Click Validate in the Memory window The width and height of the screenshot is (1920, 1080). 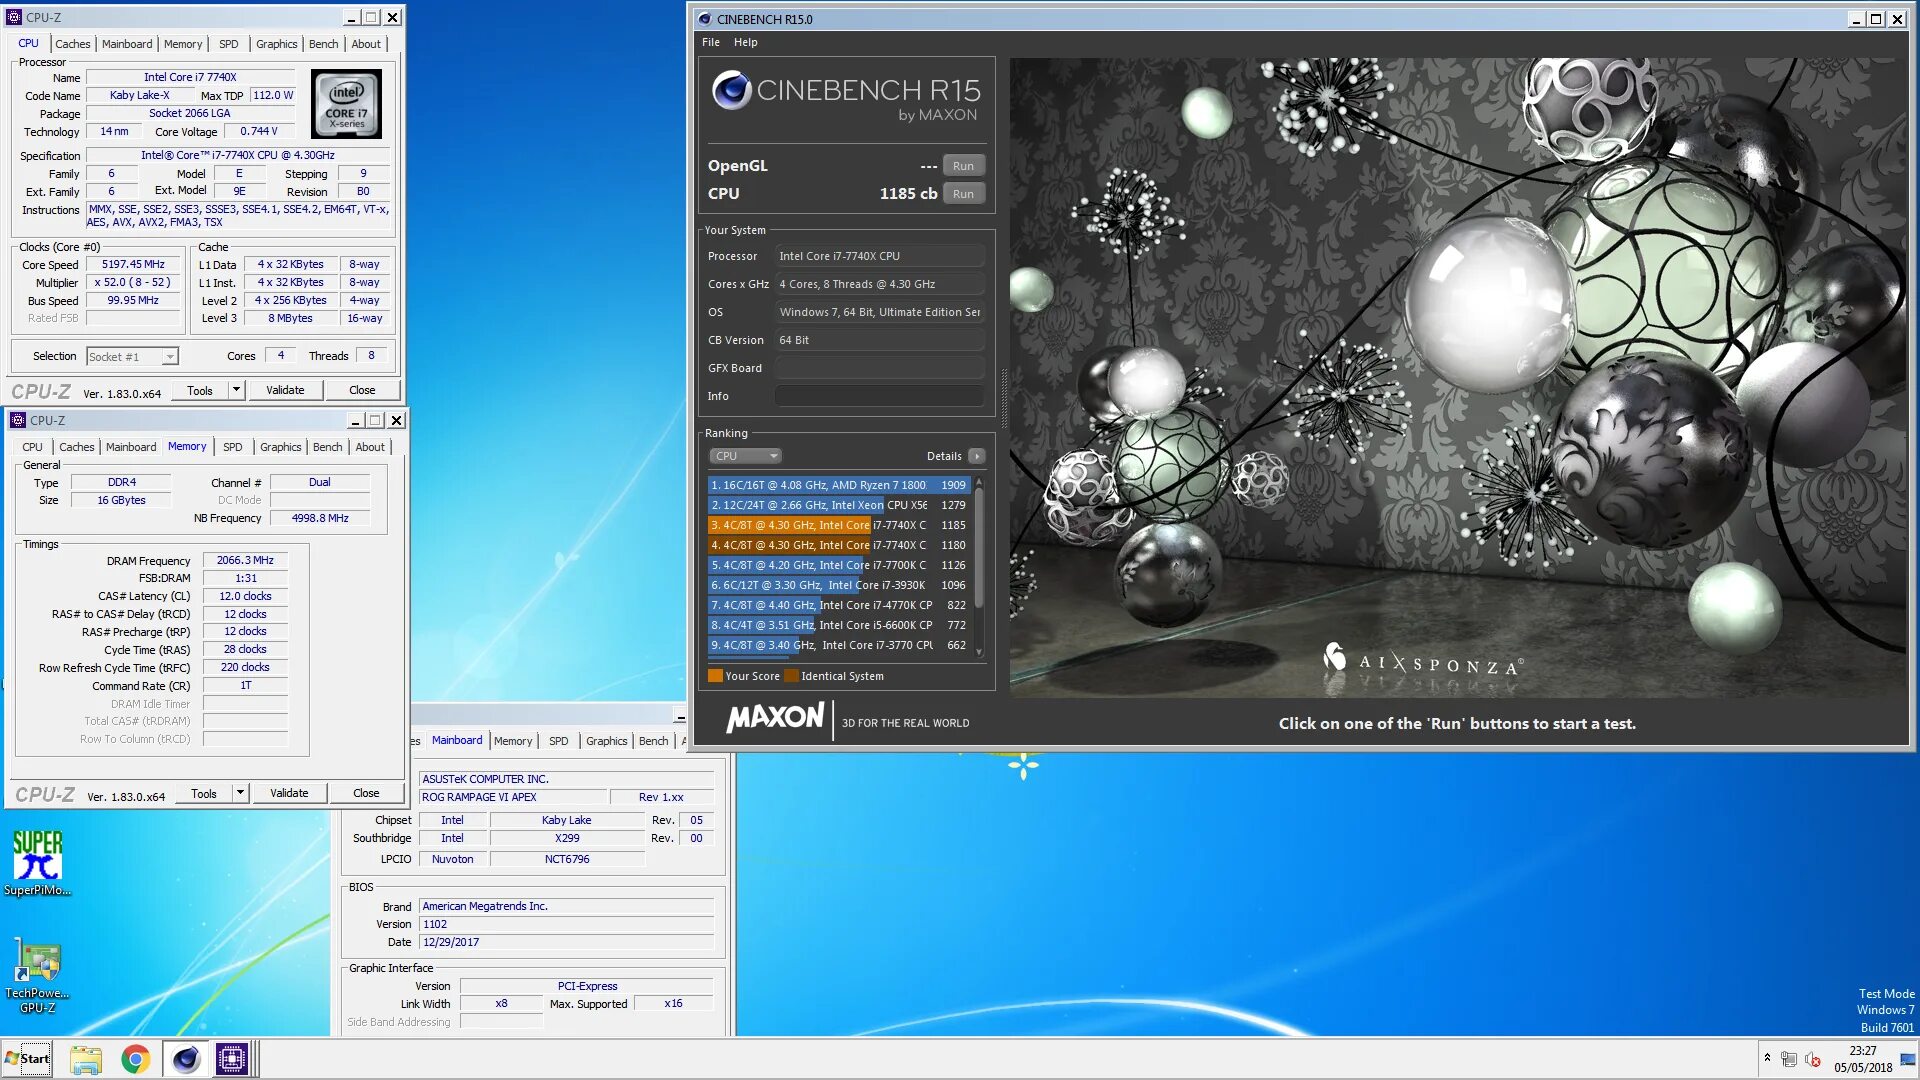289,793
